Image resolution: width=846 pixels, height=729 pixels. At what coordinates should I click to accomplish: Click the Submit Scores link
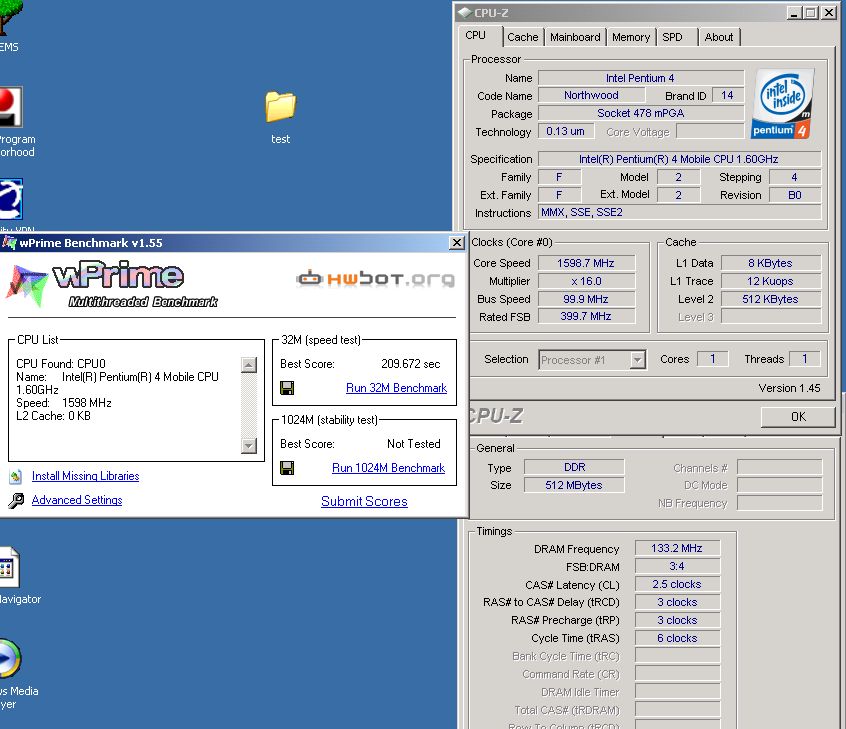pyautogui.click(x=364, y=501)
